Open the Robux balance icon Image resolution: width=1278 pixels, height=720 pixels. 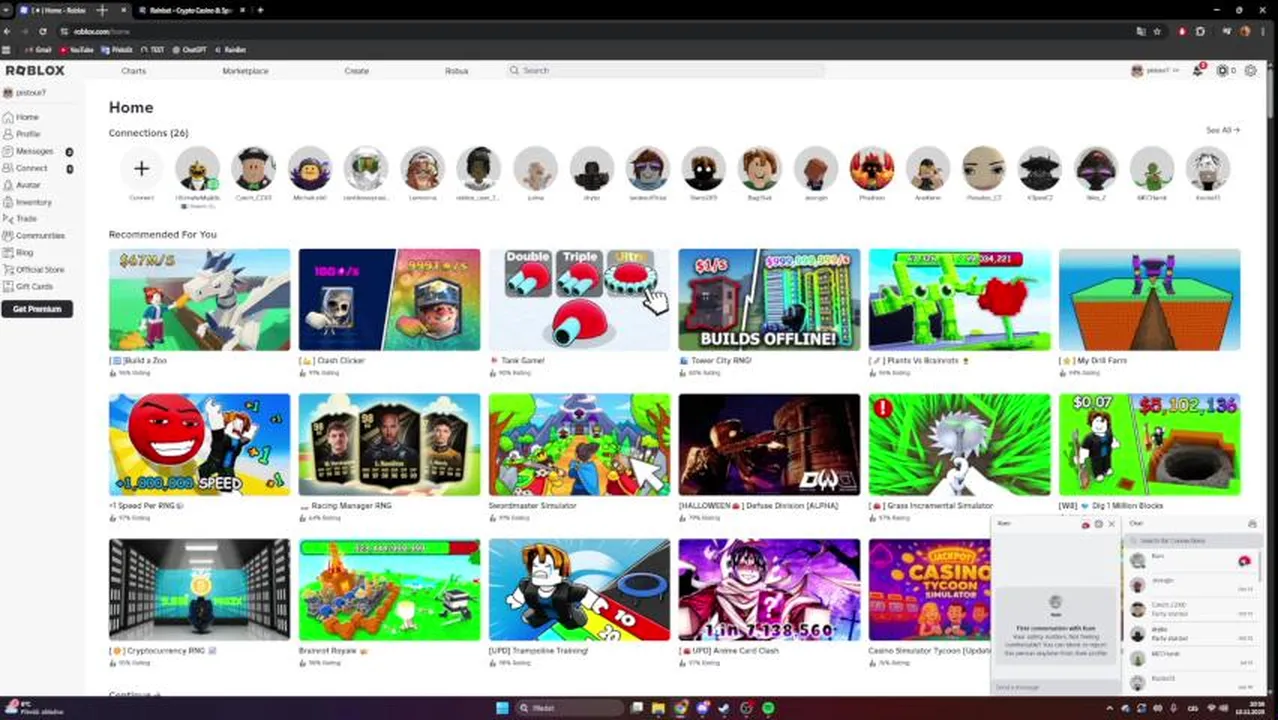tap(1222, 71)
